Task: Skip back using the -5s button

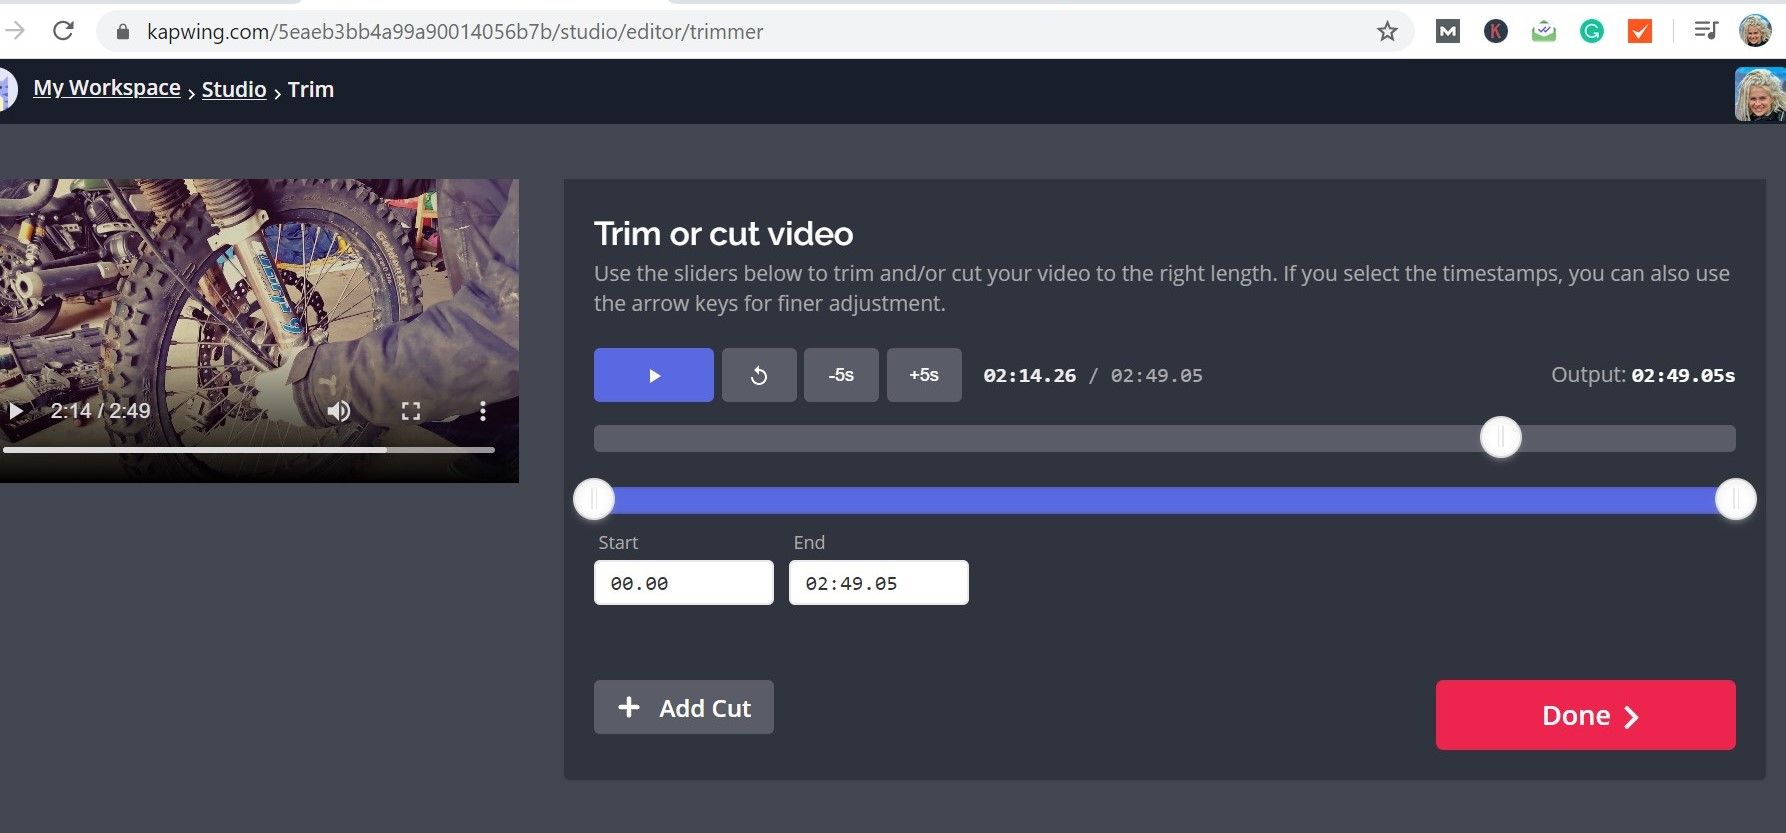Action: pos(840,375)
